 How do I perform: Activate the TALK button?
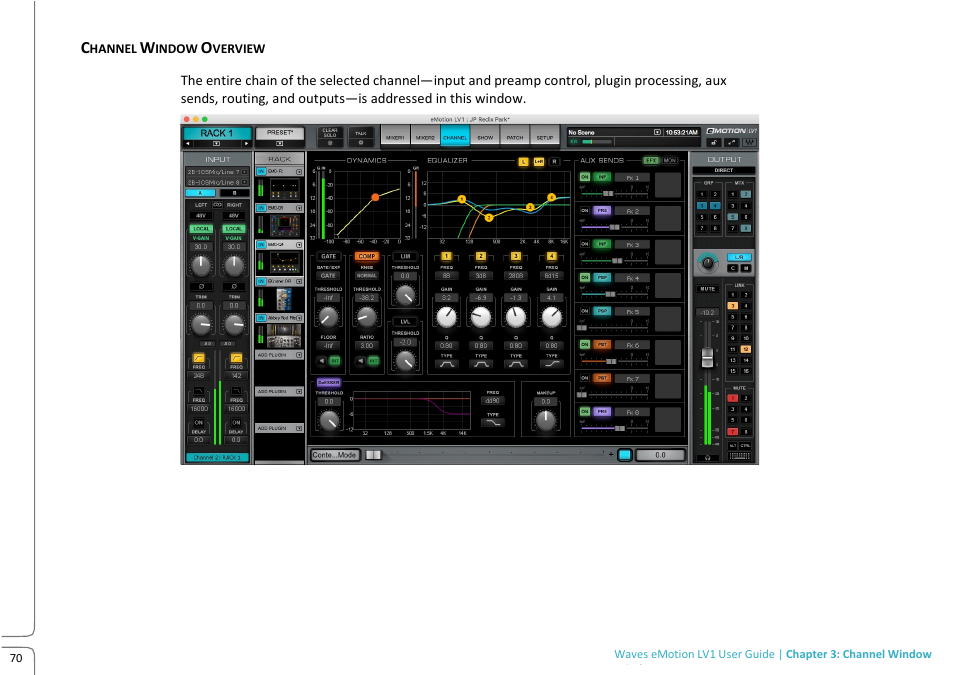click(361, 136)
